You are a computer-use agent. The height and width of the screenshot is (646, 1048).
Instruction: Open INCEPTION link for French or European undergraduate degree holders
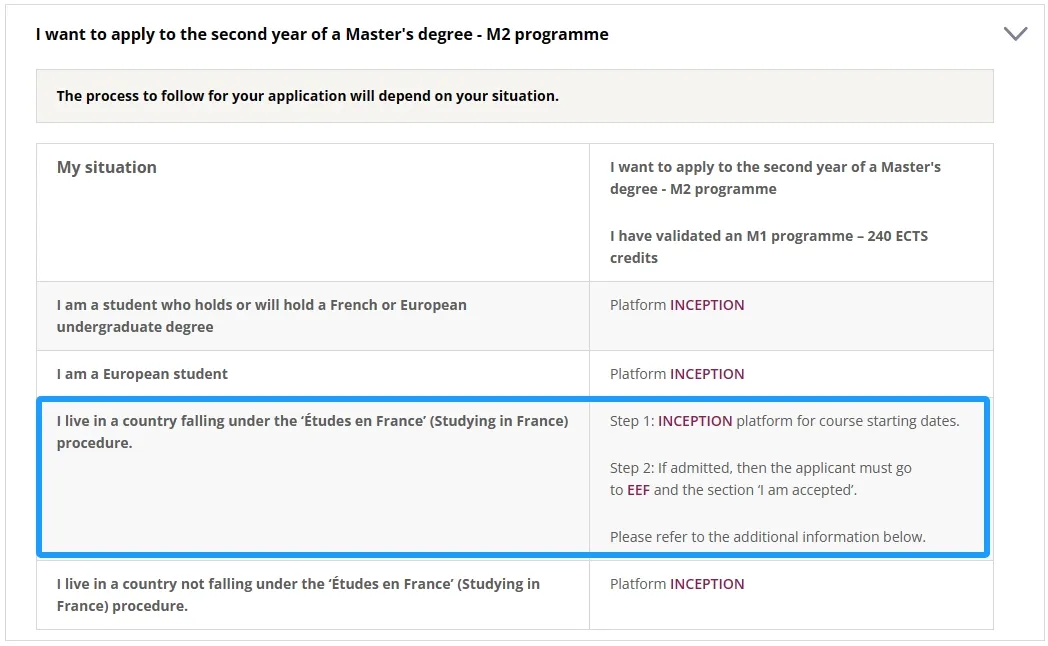tap(707, 305)
